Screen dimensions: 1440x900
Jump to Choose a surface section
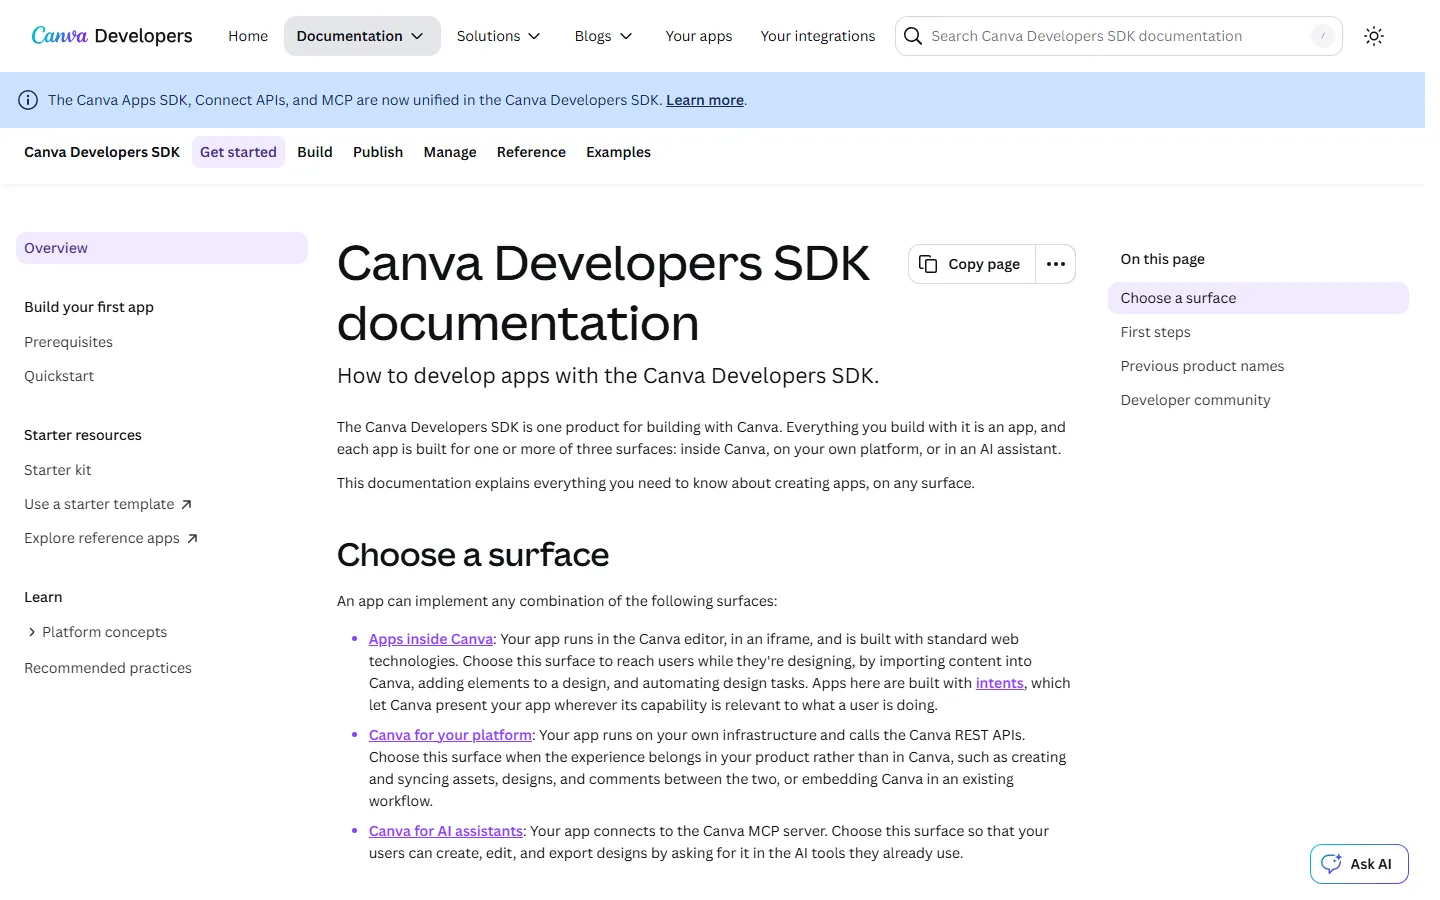pos(1258,298)
